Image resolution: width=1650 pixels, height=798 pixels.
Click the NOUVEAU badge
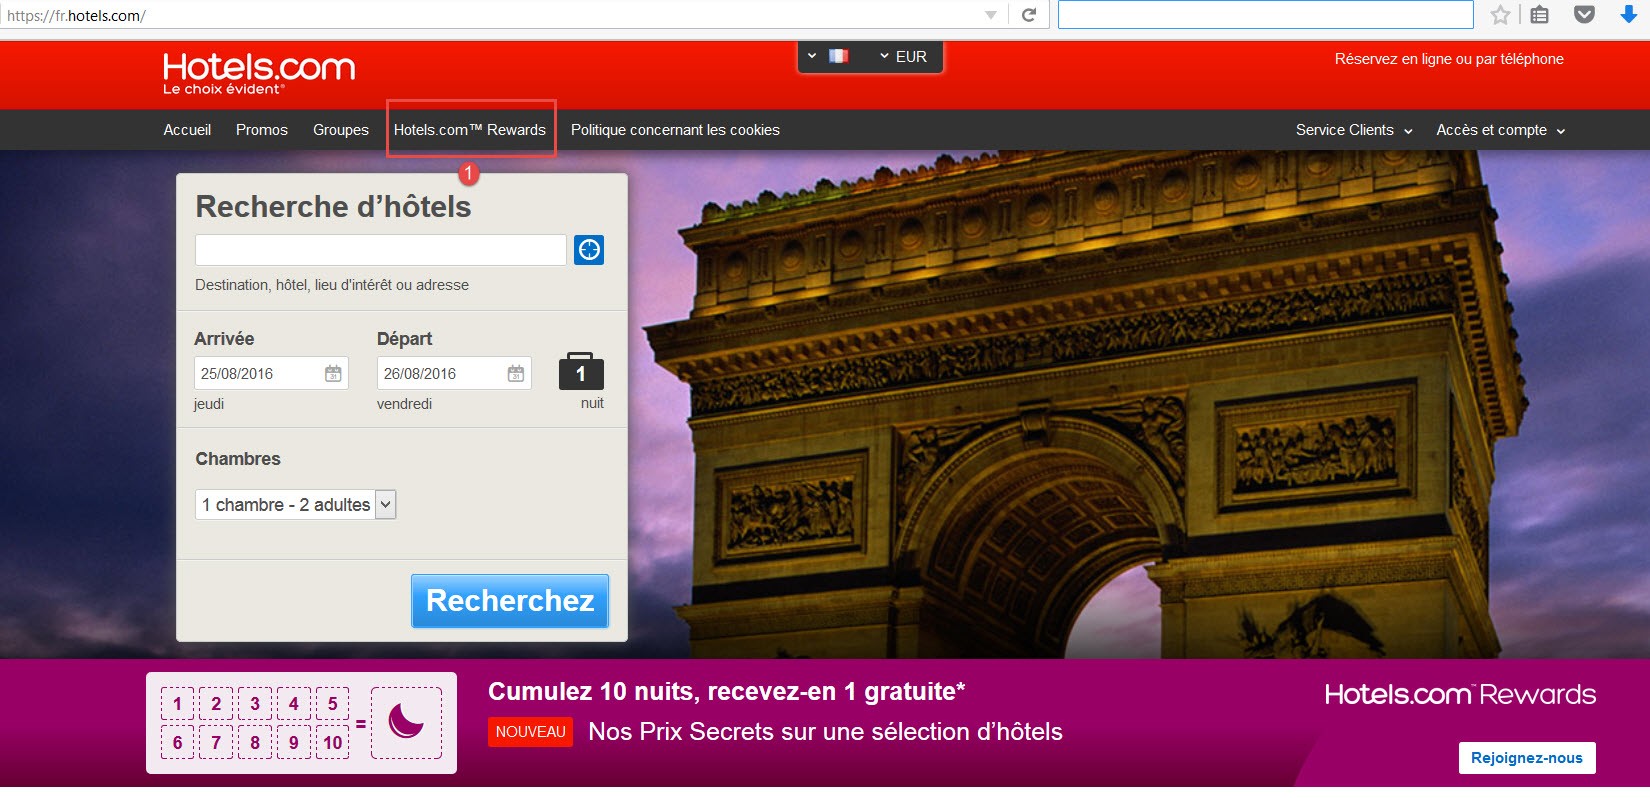[531, 732]
